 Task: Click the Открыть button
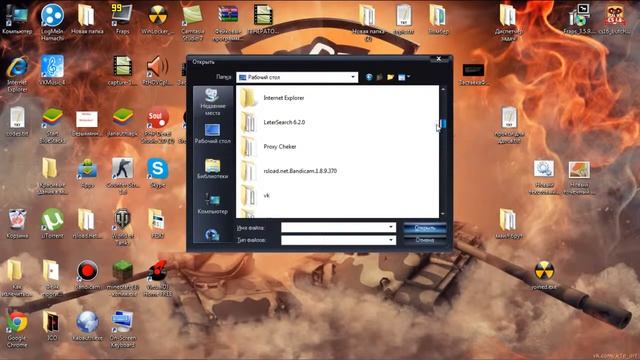(424, 228)
